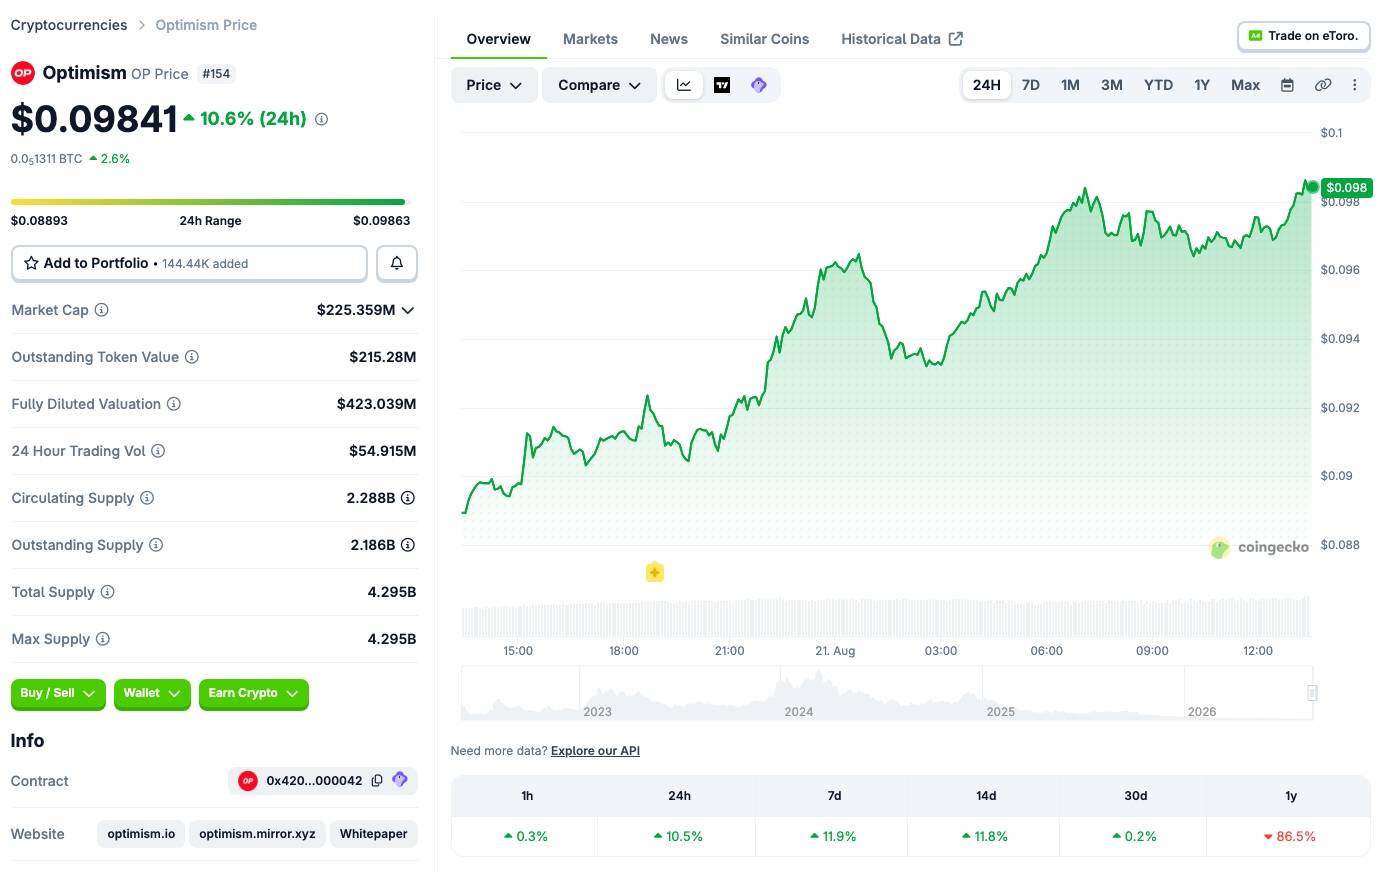Show Fully Diluted Valuation info icon
Image resolution: width=1386 pixels, height=872 pixels.
click(x=174, y=404)
